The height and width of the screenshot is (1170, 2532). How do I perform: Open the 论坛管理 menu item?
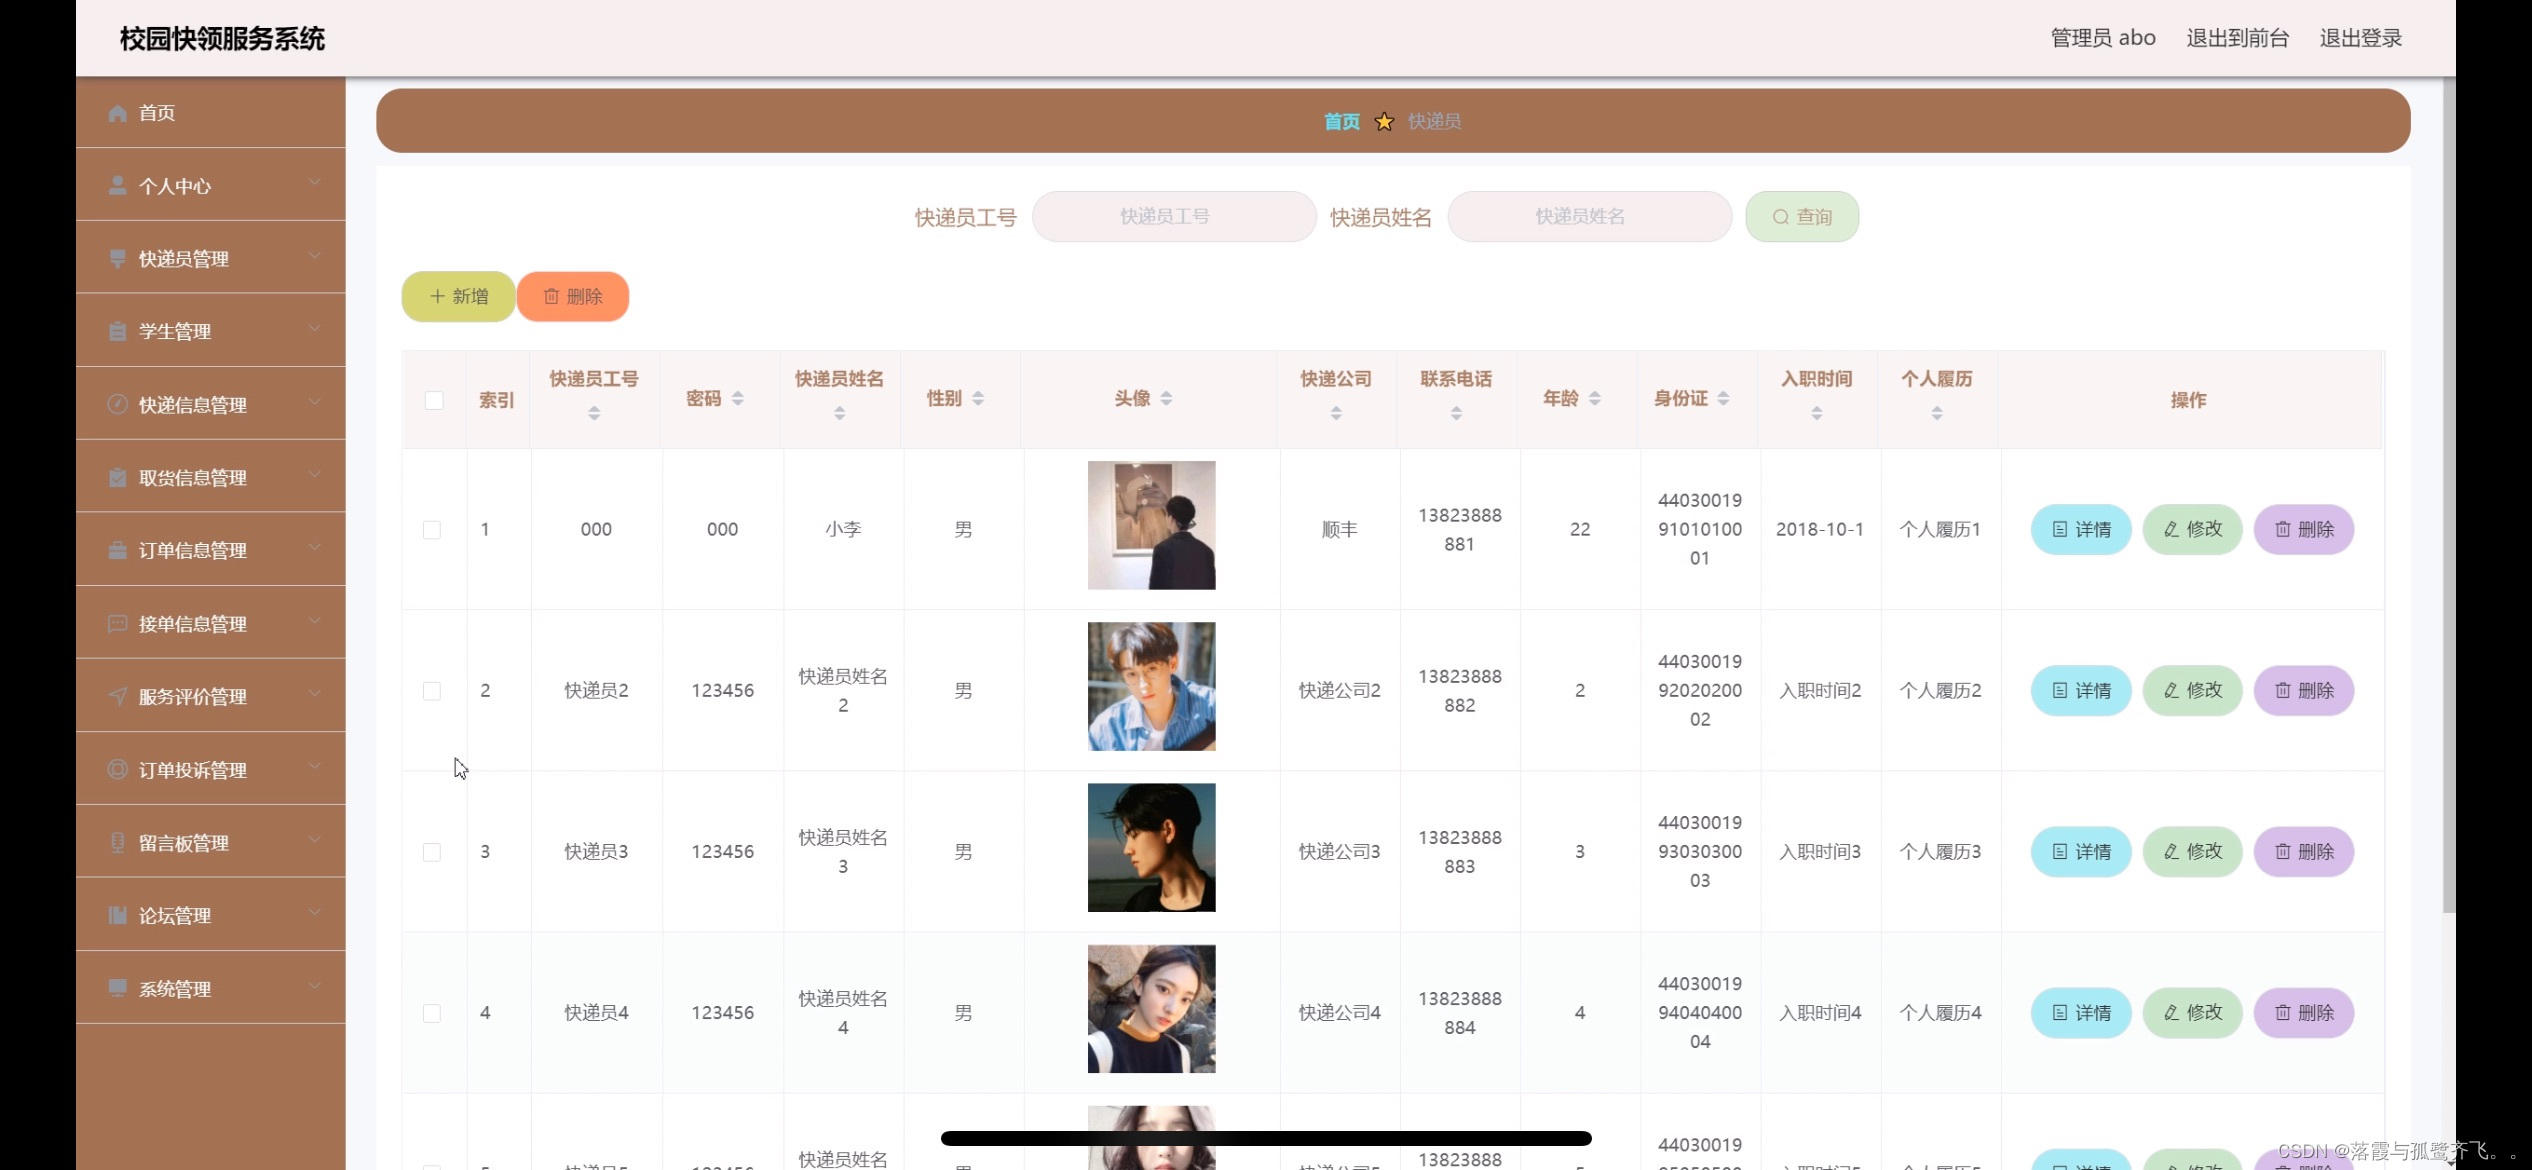pos(211,916)
